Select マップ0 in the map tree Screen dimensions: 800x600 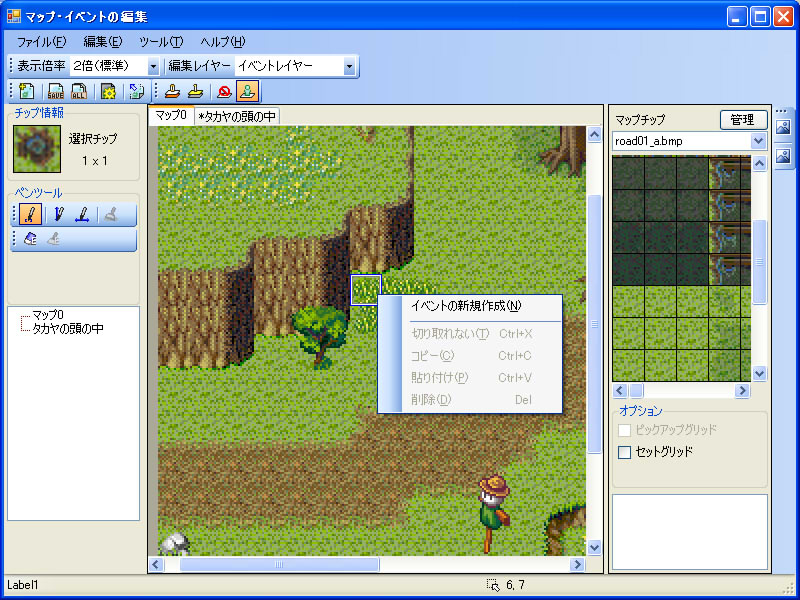tap(48, 315)
